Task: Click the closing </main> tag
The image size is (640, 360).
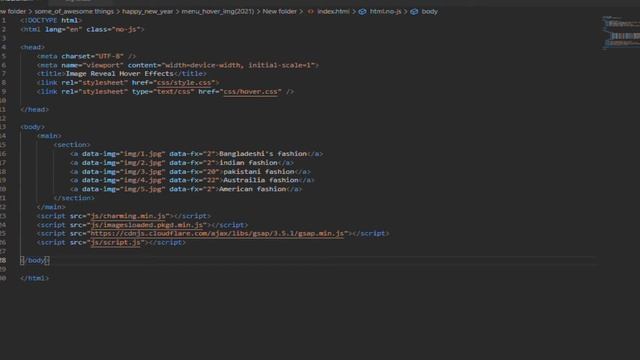Action: click(x=51, y=207)
